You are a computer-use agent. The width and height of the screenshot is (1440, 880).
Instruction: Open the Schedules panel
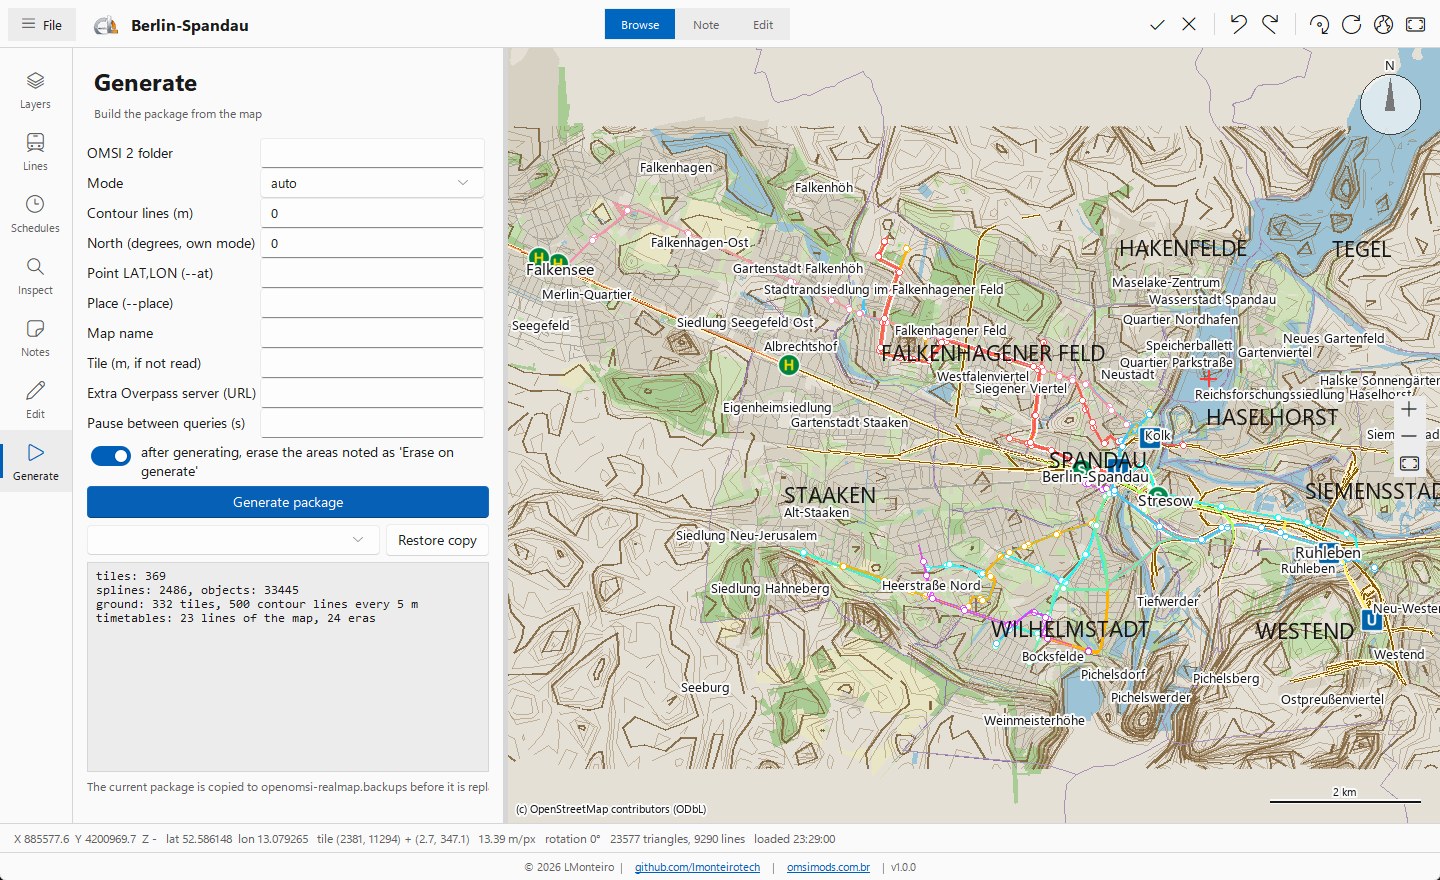pos(35,214)
